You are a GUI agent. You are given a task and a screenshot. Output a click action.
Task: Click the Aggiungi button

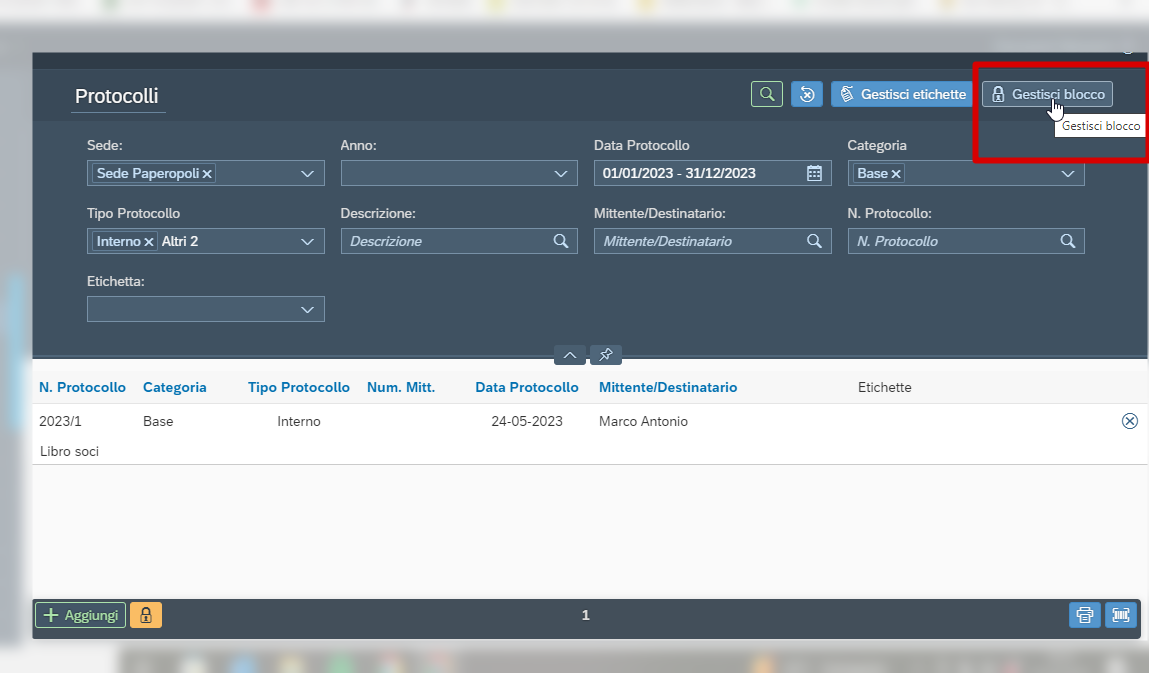[x=81, y=615]
